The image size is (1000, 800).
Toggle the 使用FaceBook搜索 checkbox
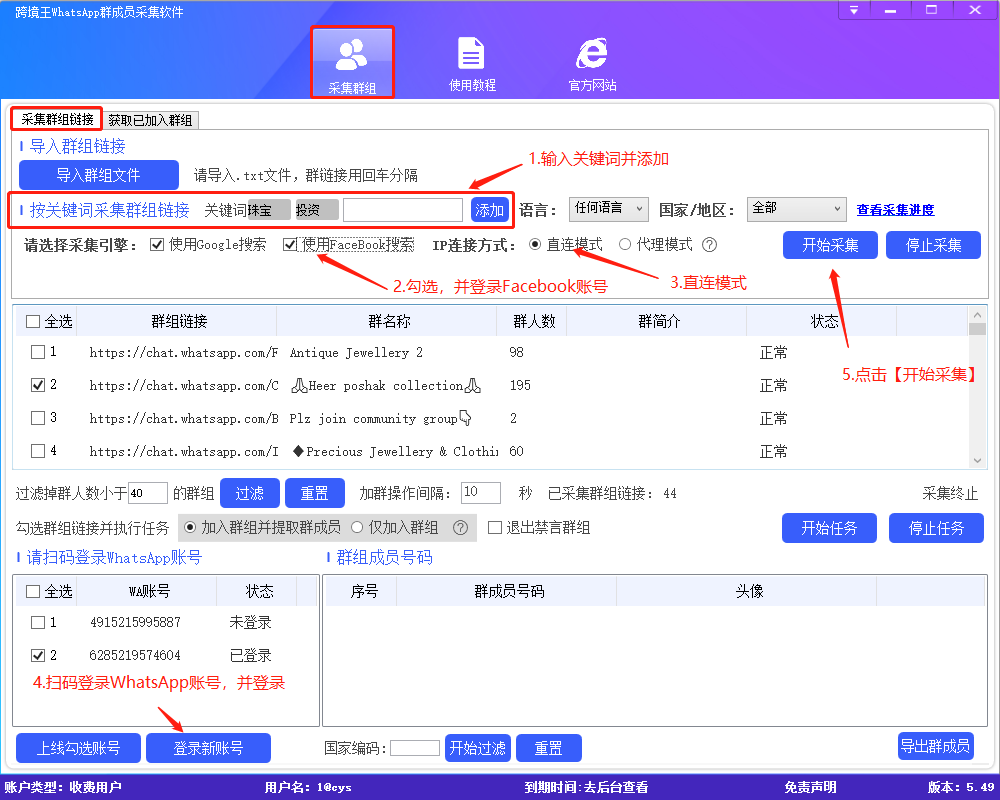tap(288, 244)
